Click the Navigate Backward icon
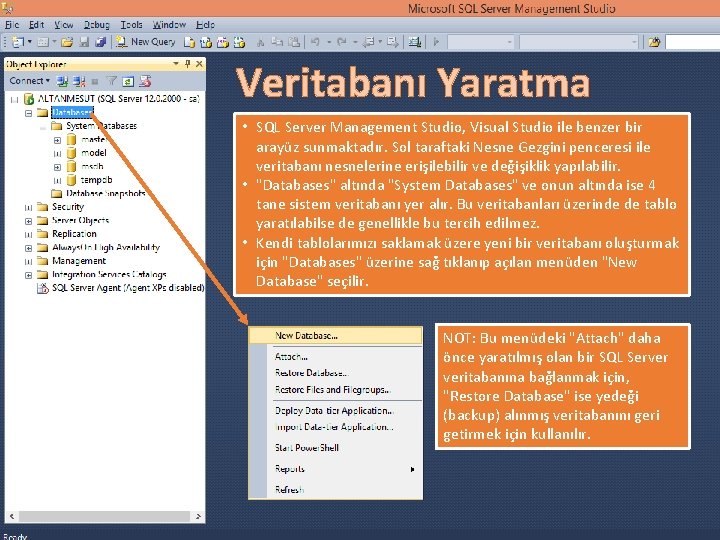This screenshot has width=720, height=540. point(368,42)
